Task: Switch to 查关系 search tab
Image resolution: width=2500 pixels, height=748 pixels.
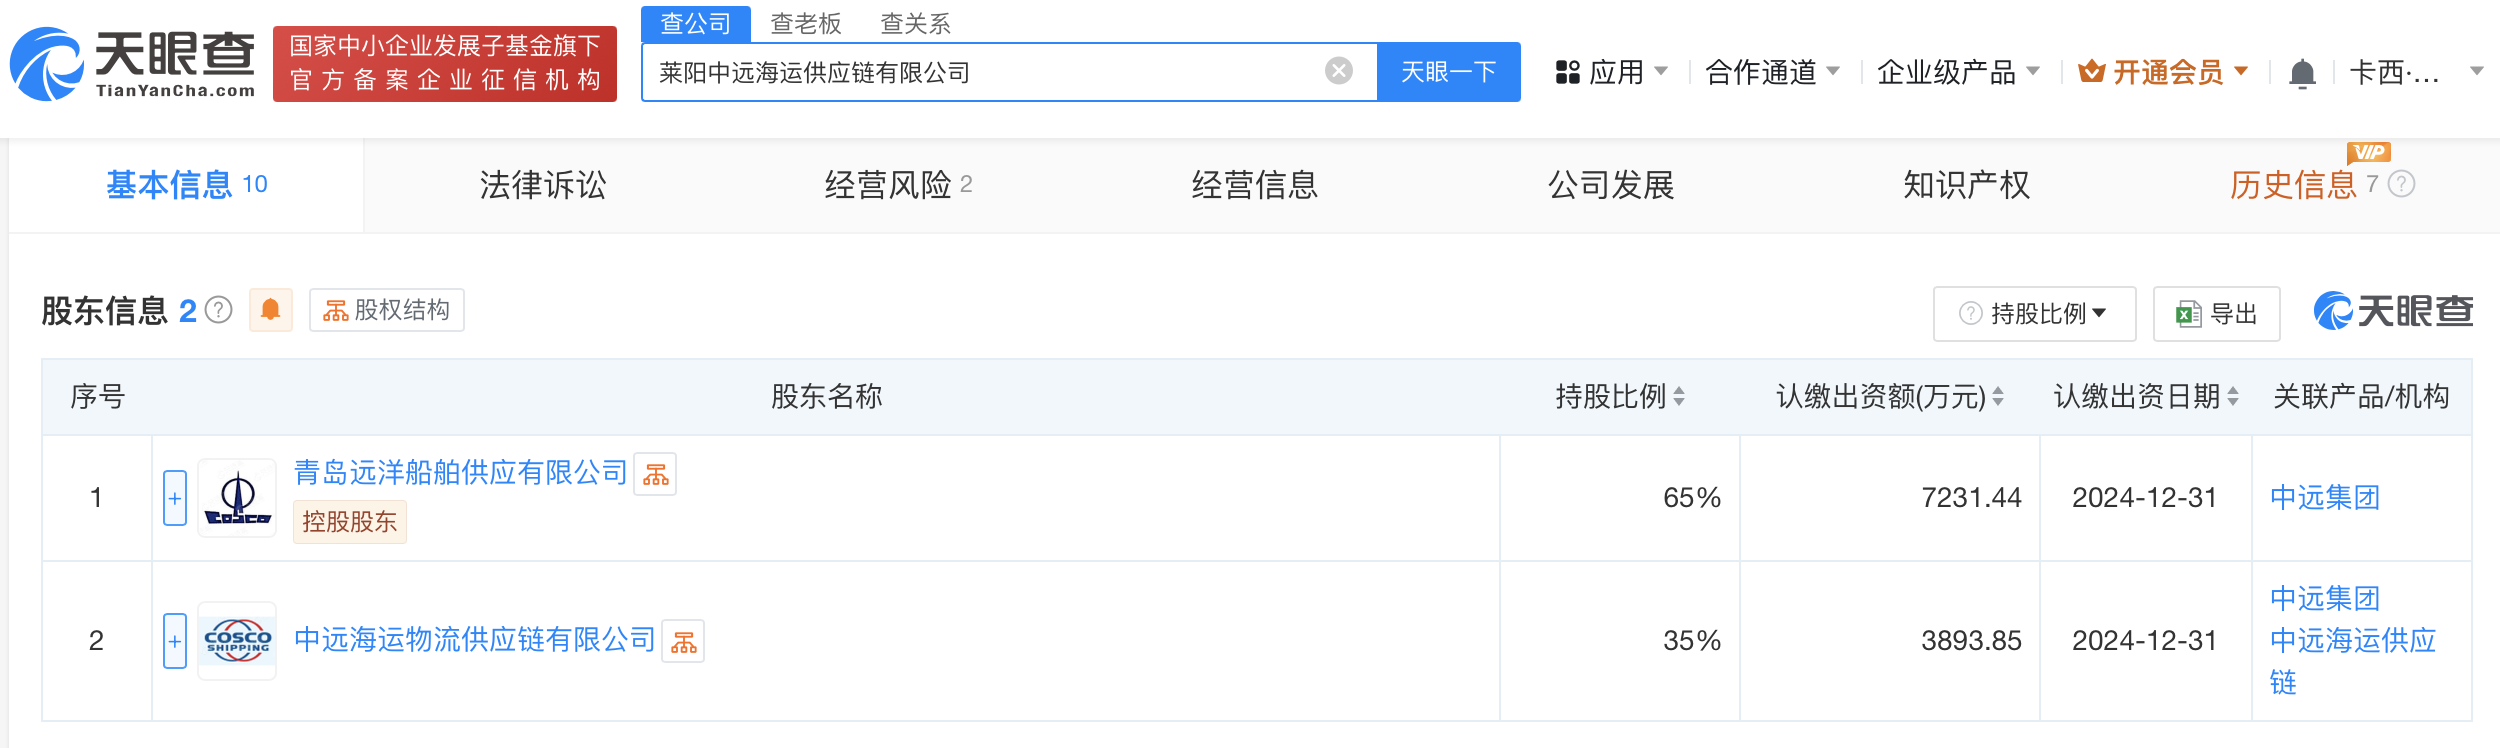Action: tap(915, 23)
